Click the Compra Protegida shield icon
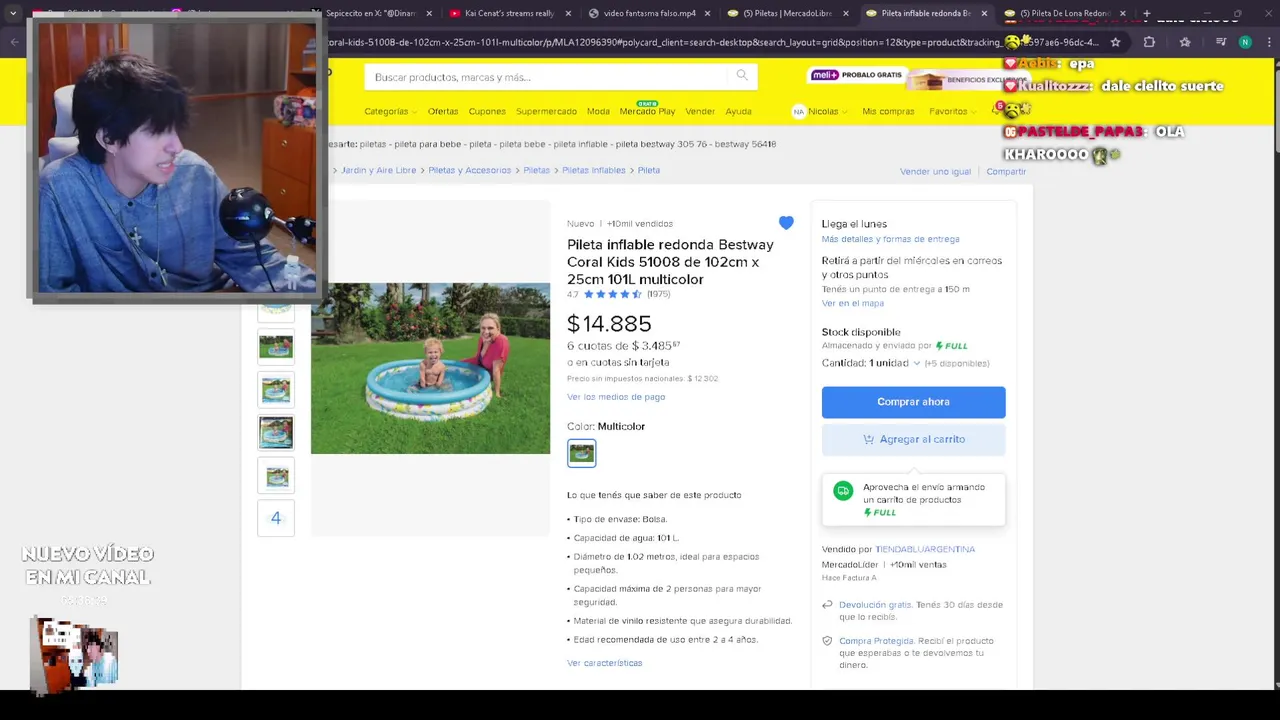 click(x=827, y=641)
